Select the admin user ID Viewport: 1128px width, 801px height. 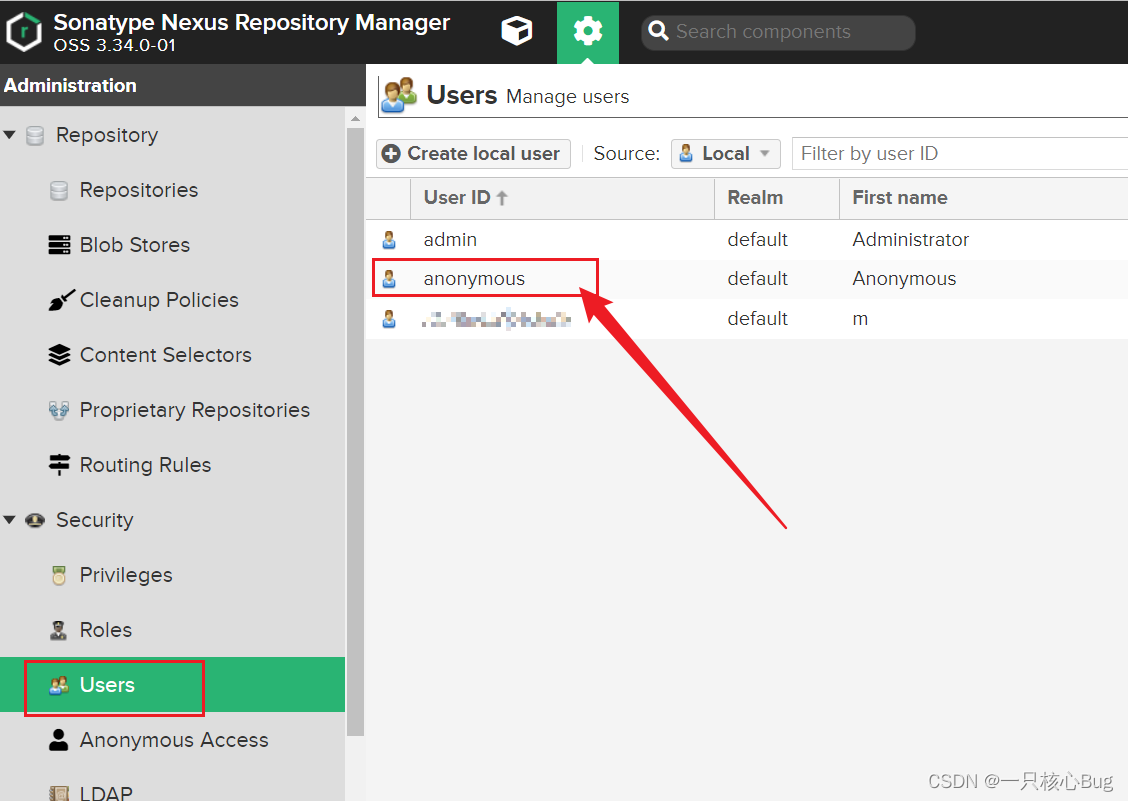pos(450,240)
